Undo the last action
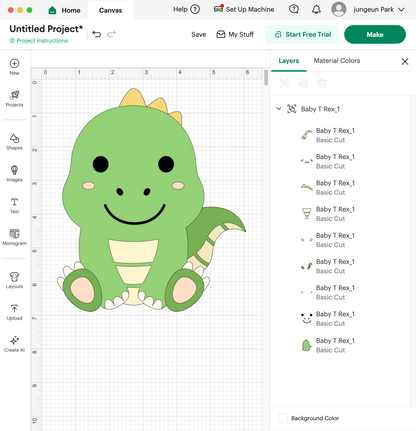The width and height of the screenshot is (416, 431). coord(97,34)
